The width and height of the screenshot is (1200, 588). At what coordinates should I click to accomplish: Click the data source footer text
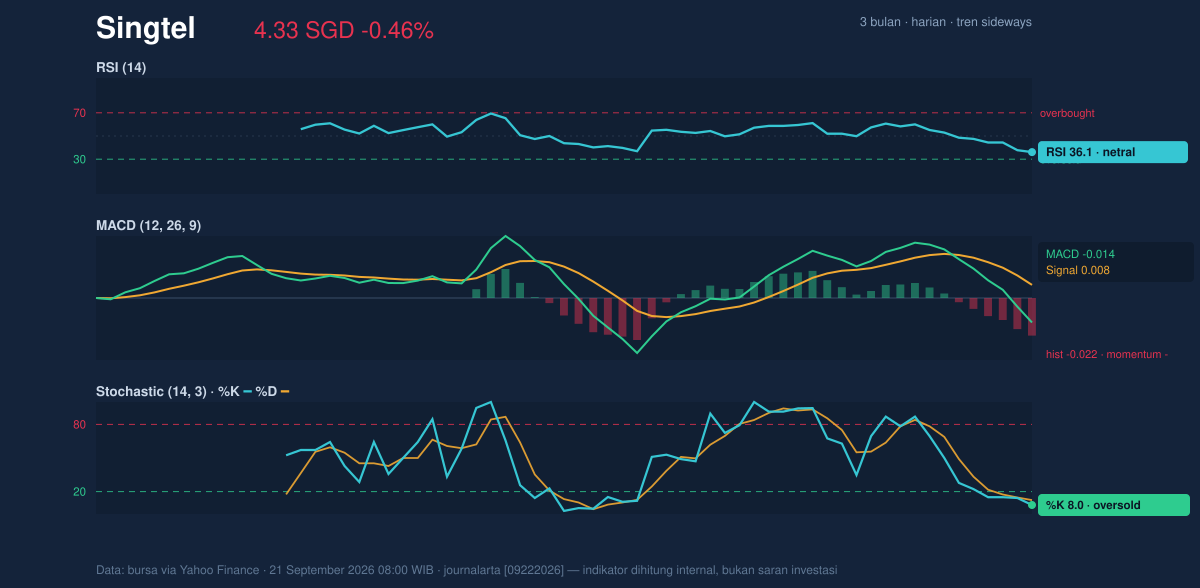pyautogui.click(x=466, y=570)
